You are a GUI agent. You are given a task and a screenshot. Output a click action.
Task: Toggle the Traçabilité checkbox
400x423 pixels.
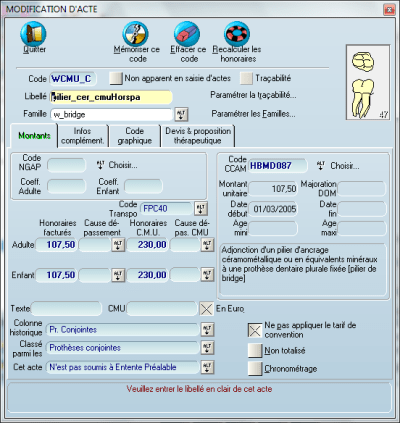tap(246, 78)
